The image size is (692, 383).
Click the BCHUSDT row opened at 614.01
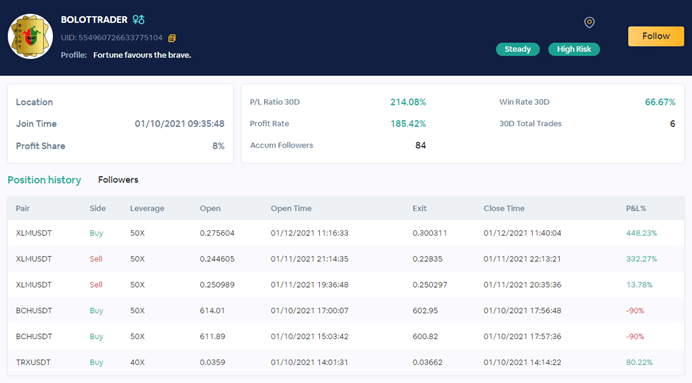coord(346,311)
